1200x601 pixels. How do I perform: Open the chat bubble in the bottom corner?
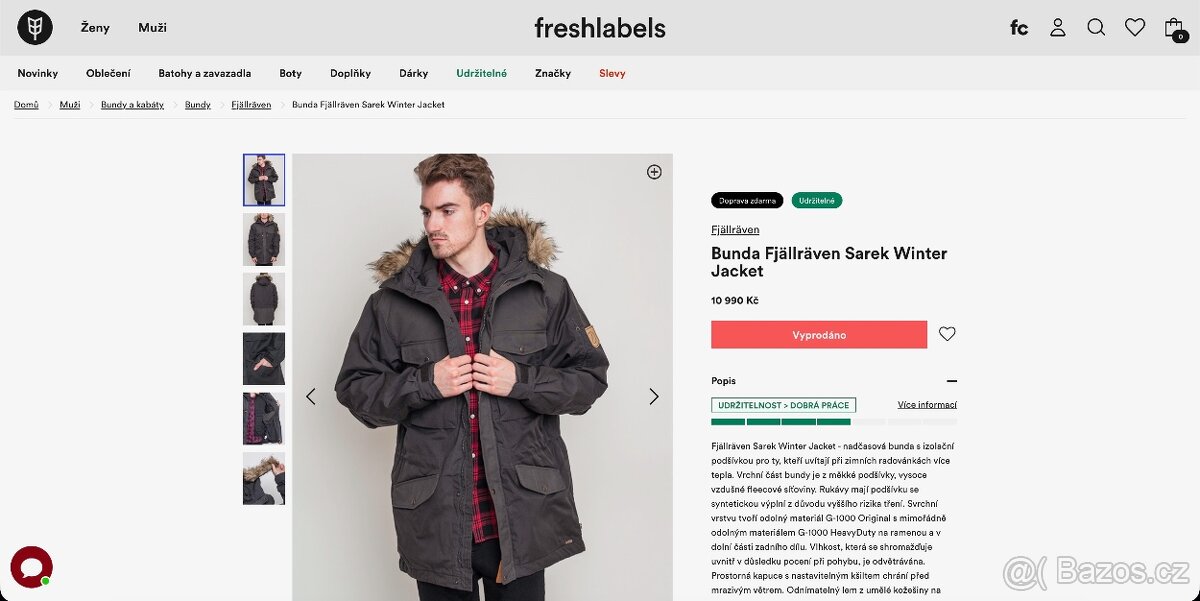[31, 568]
